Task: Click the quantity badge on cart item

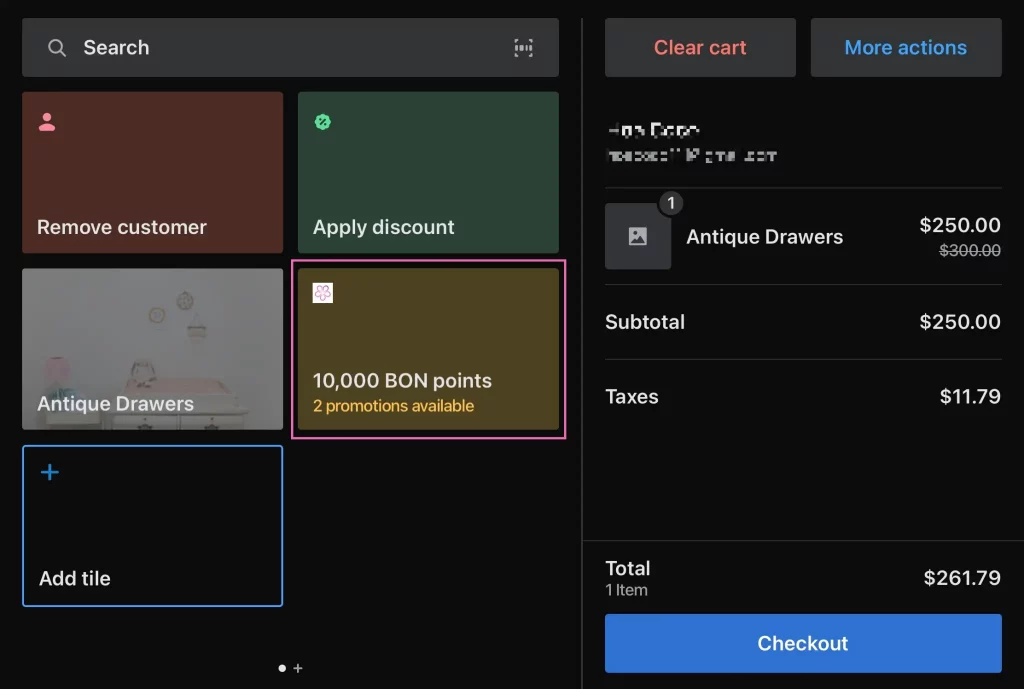Action: [671, 203]
